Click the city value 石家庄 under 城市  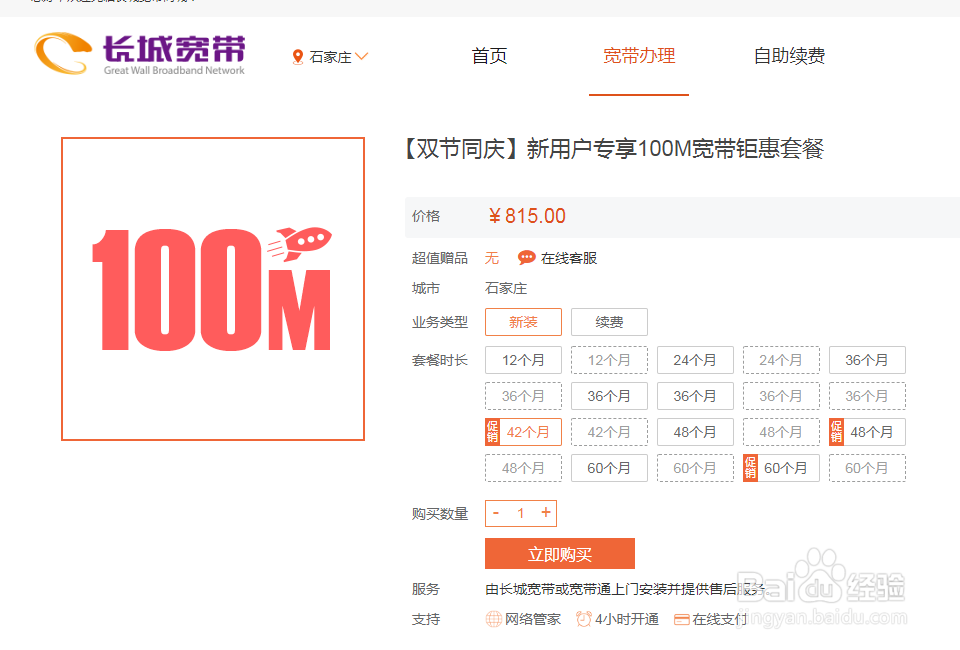pyautogui.click(x=506, y=288)
